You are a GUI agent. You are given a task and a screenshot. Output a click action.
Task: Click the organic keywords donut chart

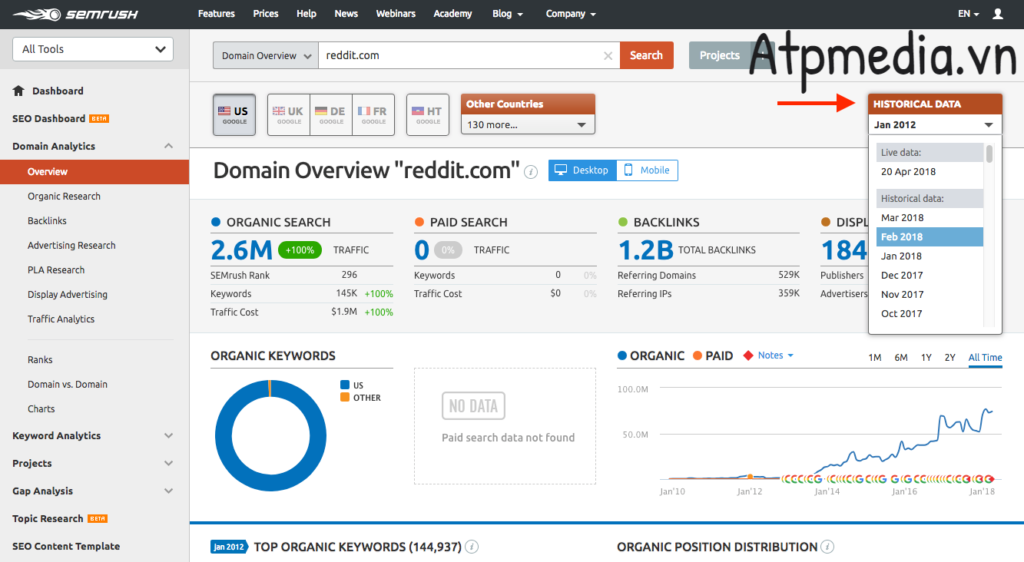pos(270,436)
